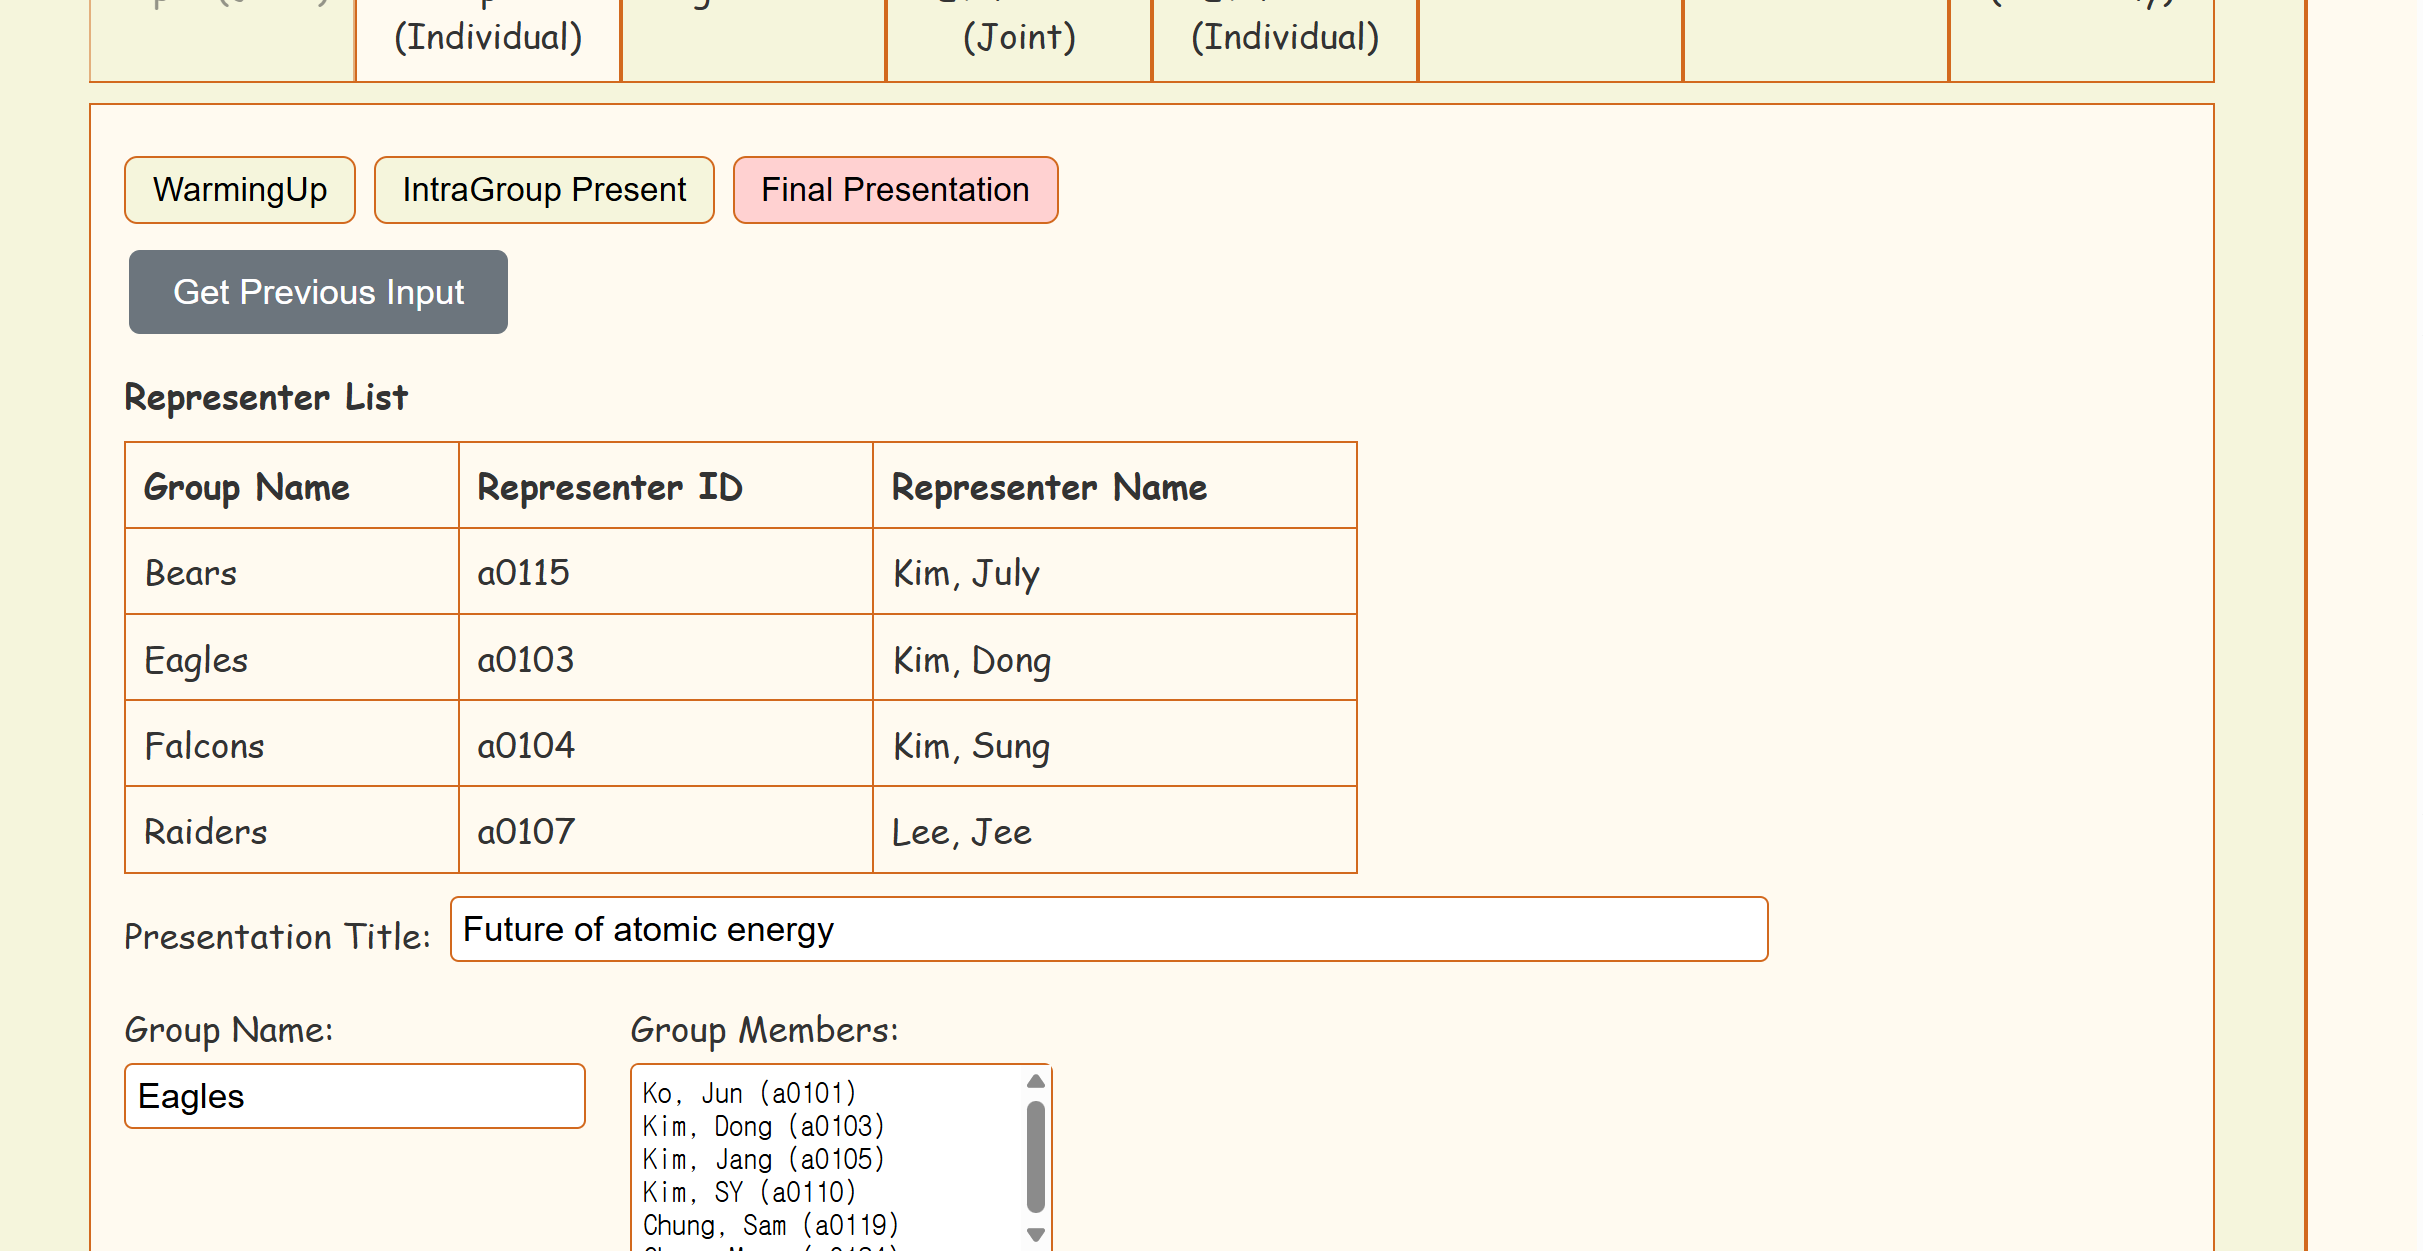Choose Chung, Sam (a0119) member entry

[770, 1225]
